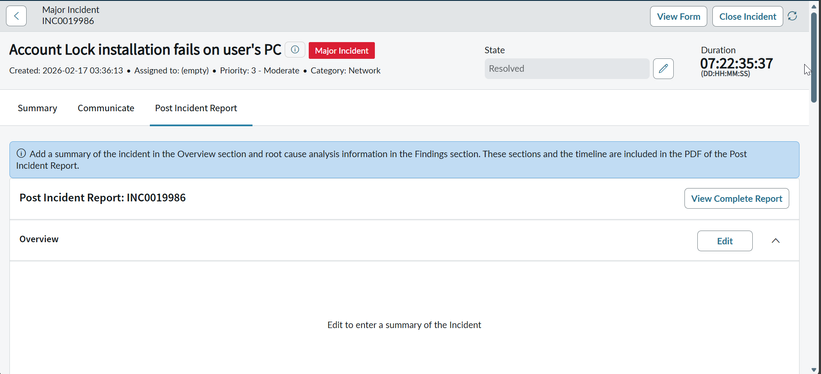
Task: Click the Category: Network text
Action: (x=346, y=71)
